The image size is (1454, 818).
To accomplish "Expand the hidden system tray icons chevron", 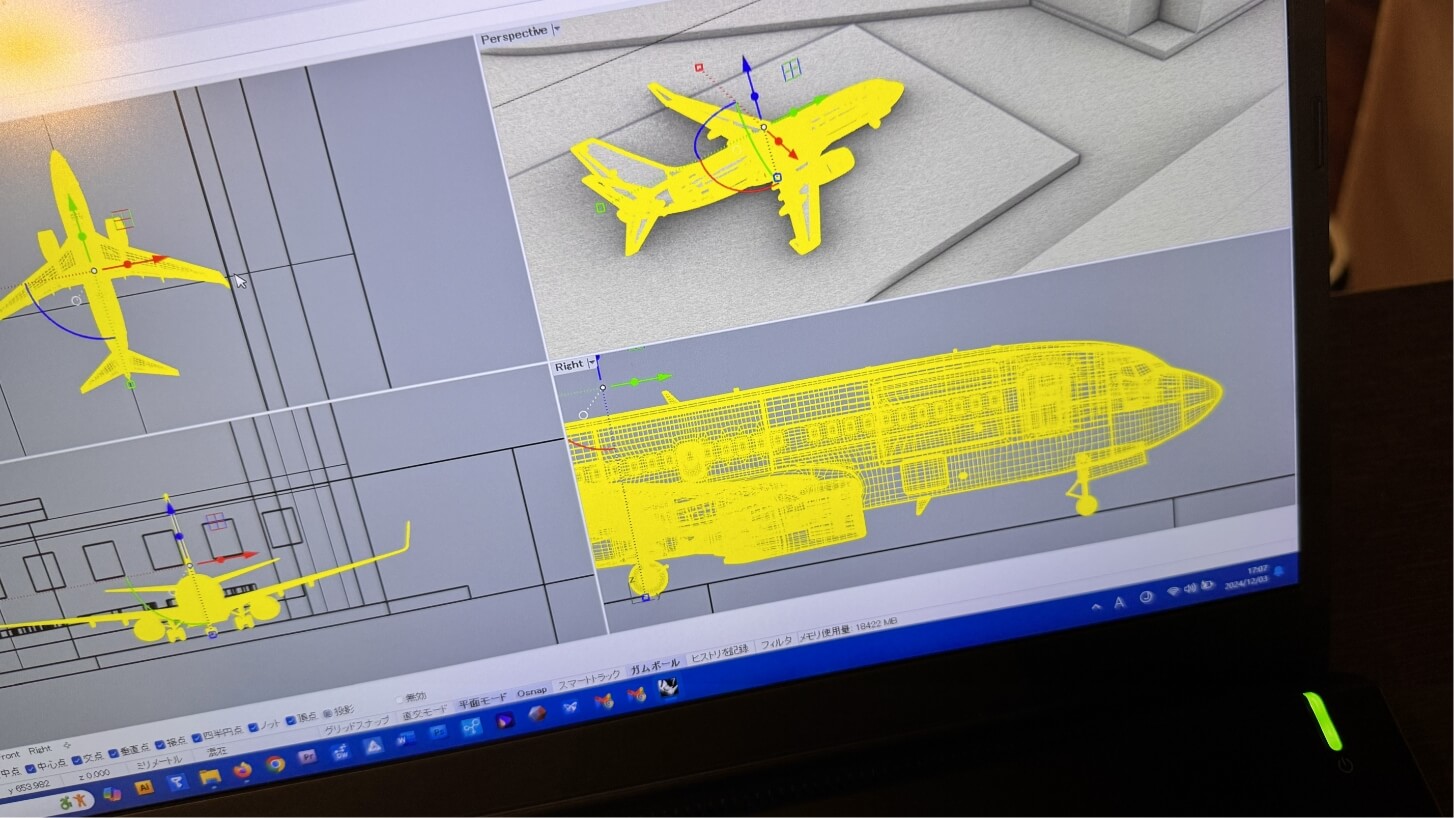I will 1097,604.
